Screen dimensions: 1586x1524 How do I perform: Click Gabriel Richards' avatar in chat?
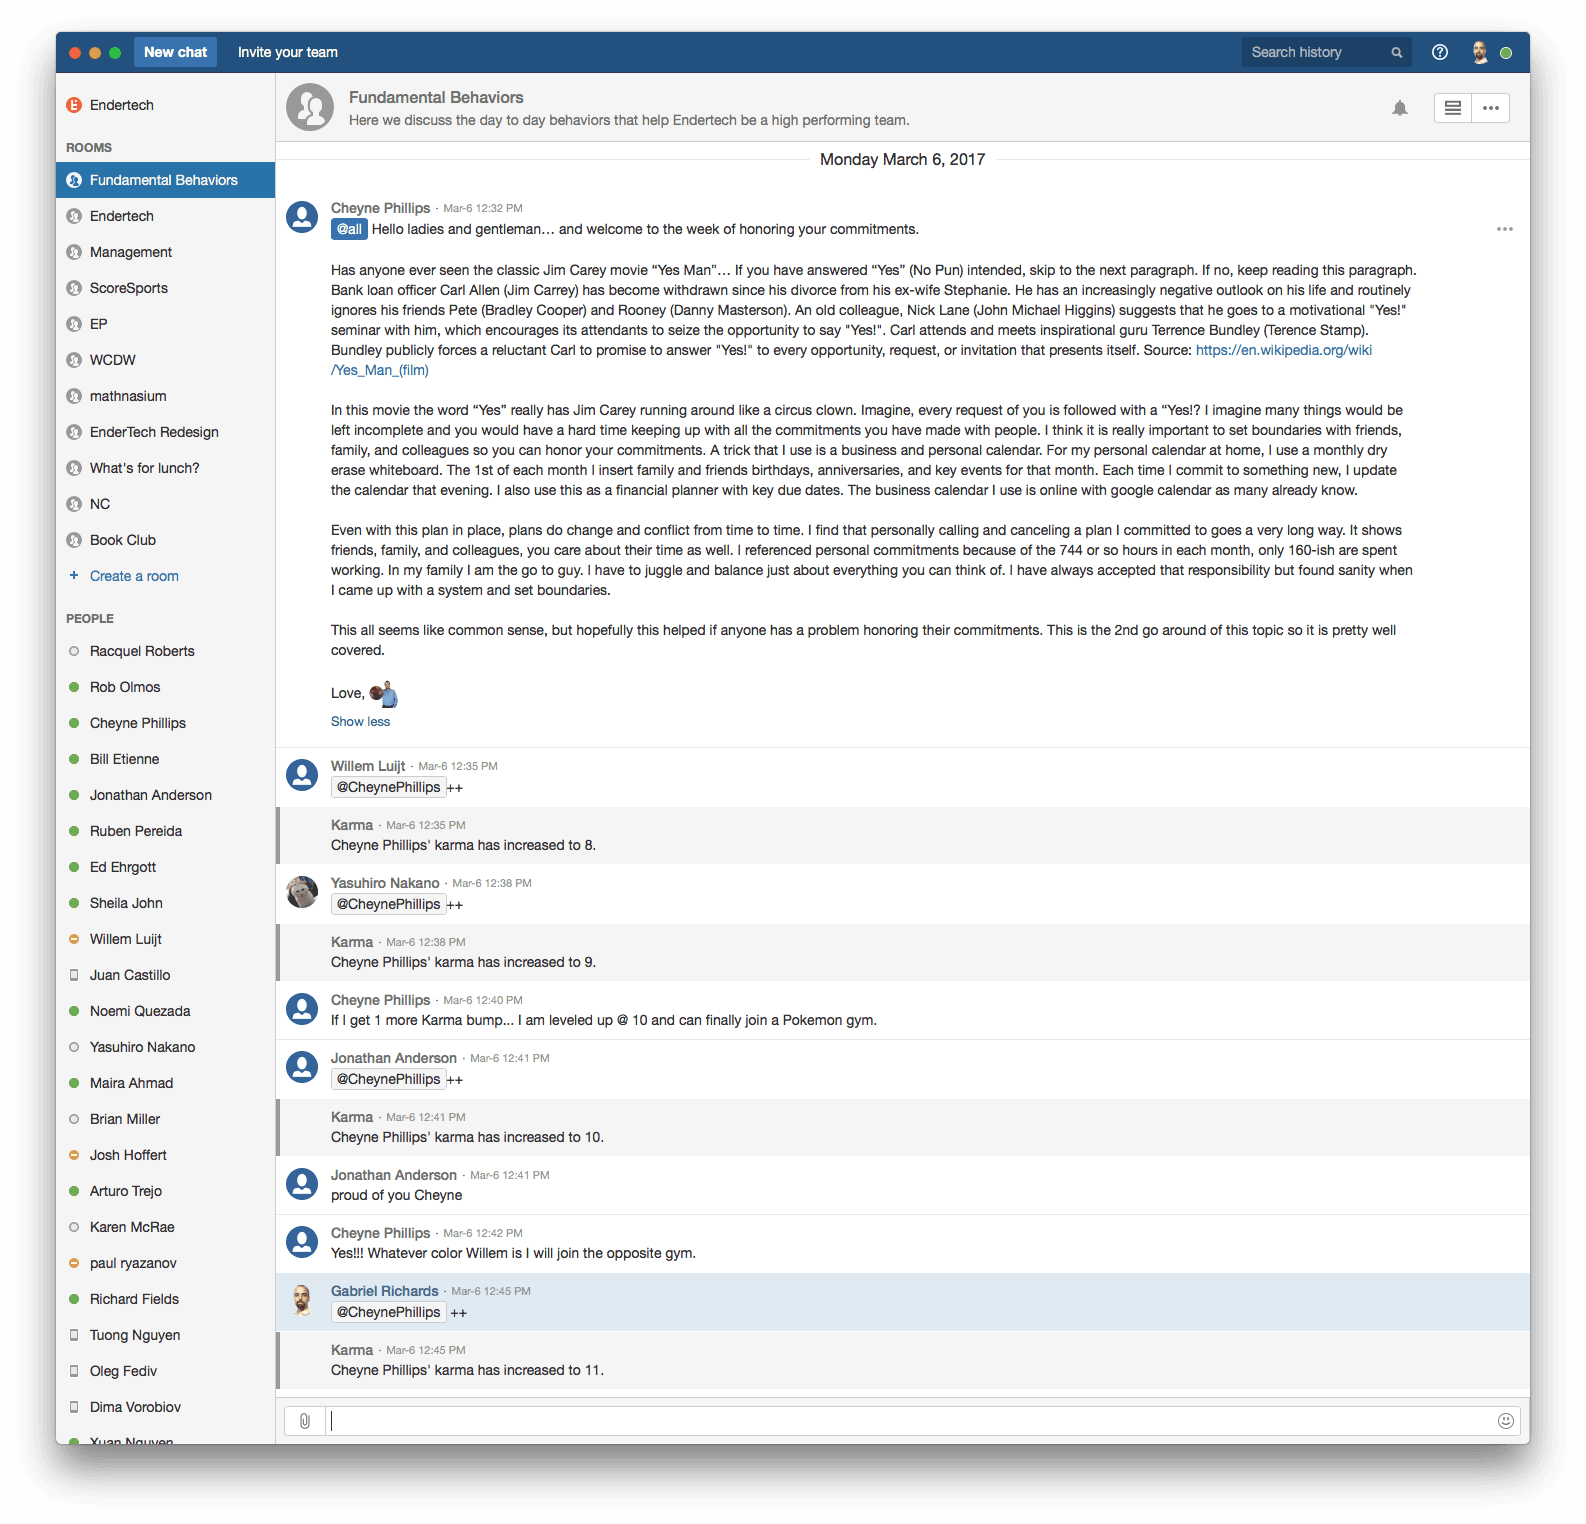pos(302,1300)
